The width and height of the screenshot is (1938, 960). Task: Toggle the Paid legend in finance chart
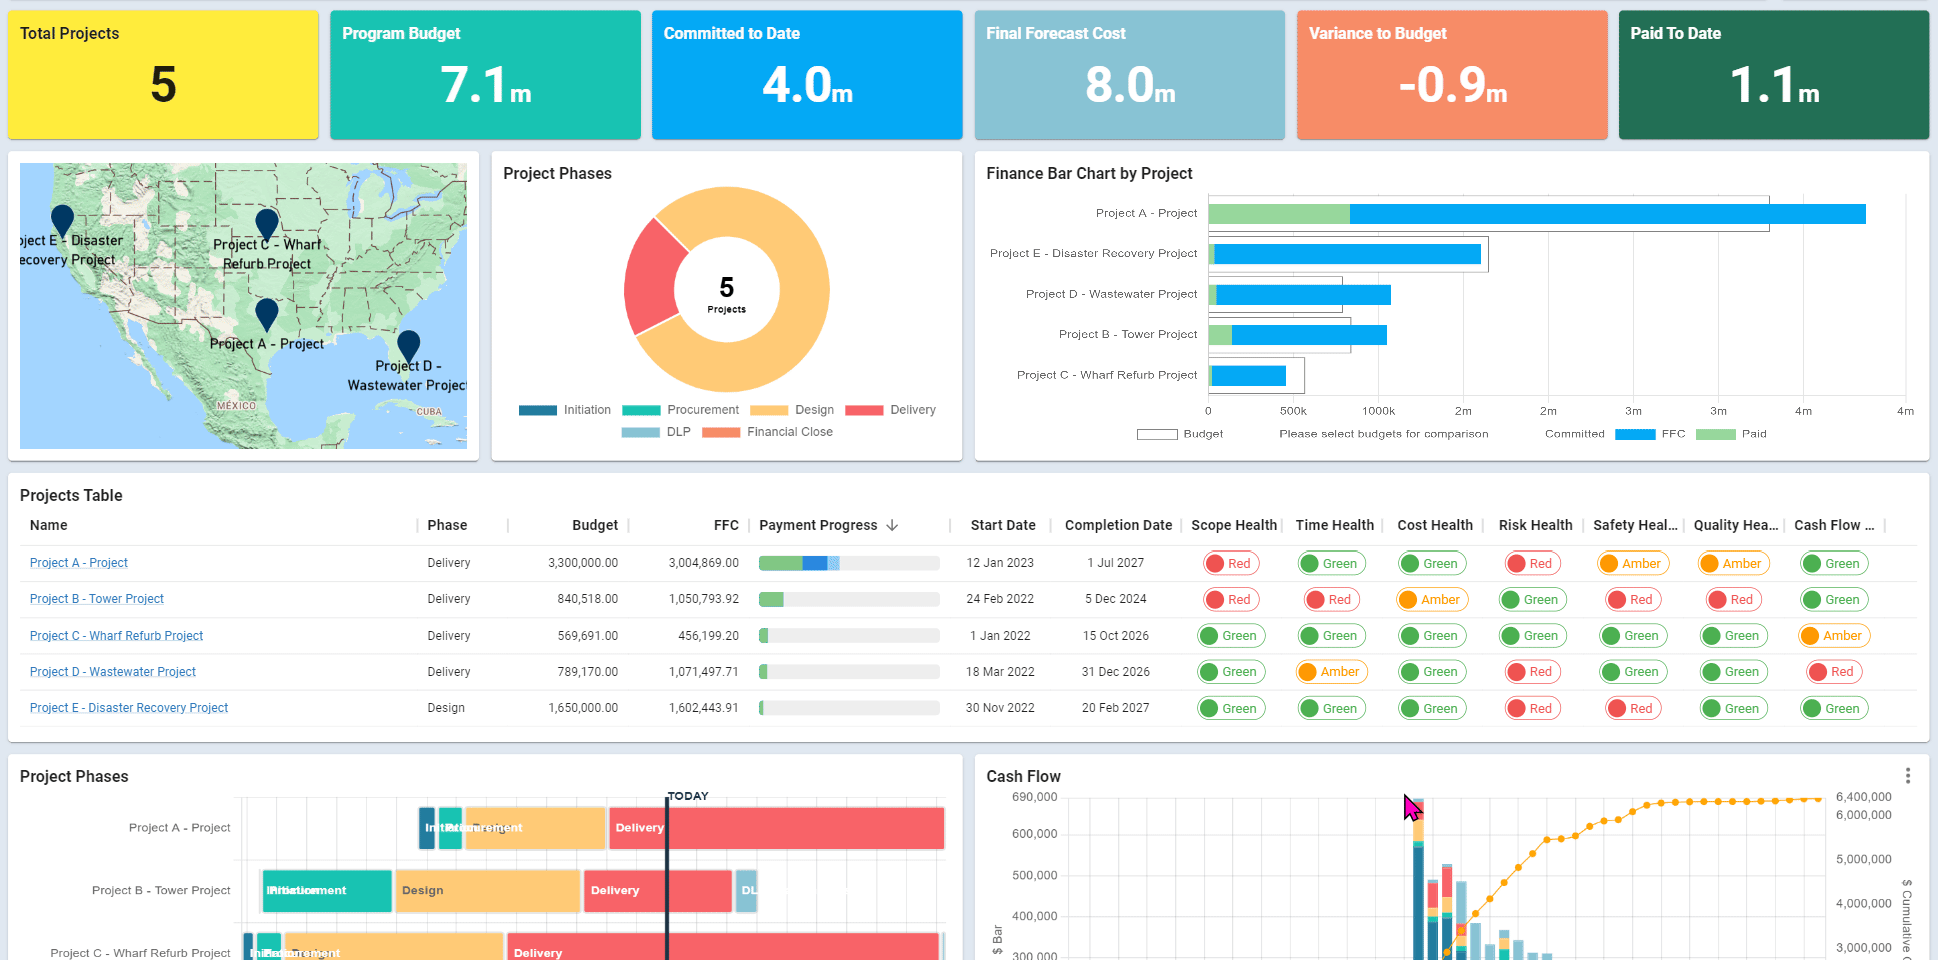click(x=1731, y=434)
